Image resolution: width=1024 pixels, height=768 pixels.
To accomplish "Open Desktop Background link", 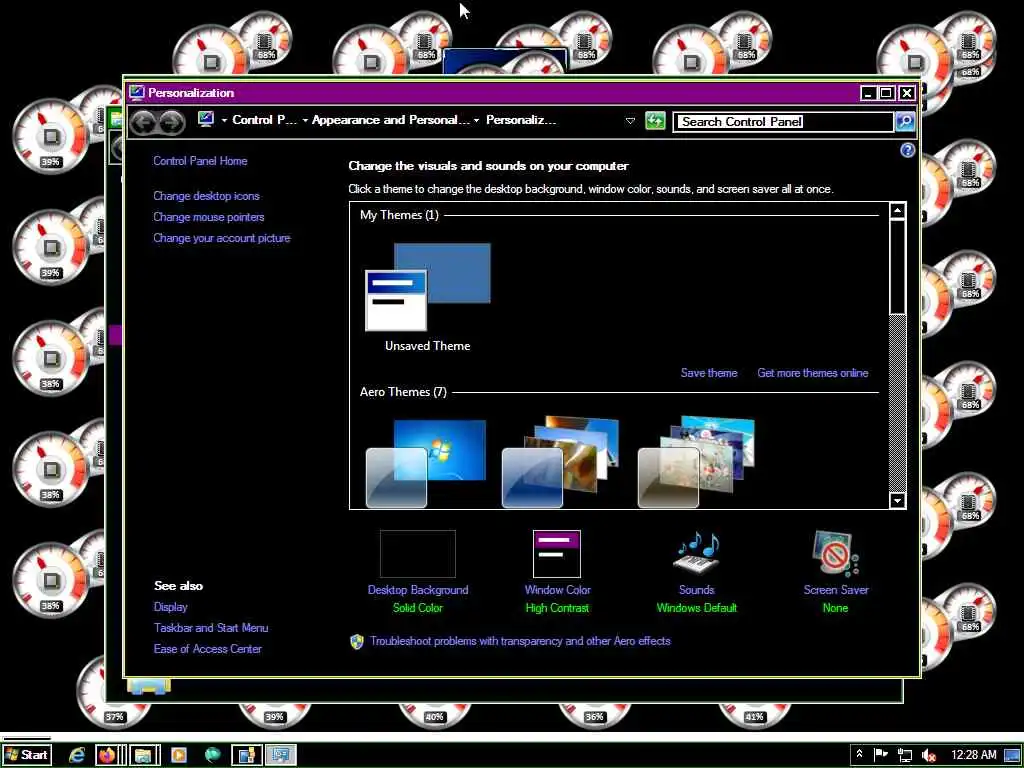I will 418,590.
